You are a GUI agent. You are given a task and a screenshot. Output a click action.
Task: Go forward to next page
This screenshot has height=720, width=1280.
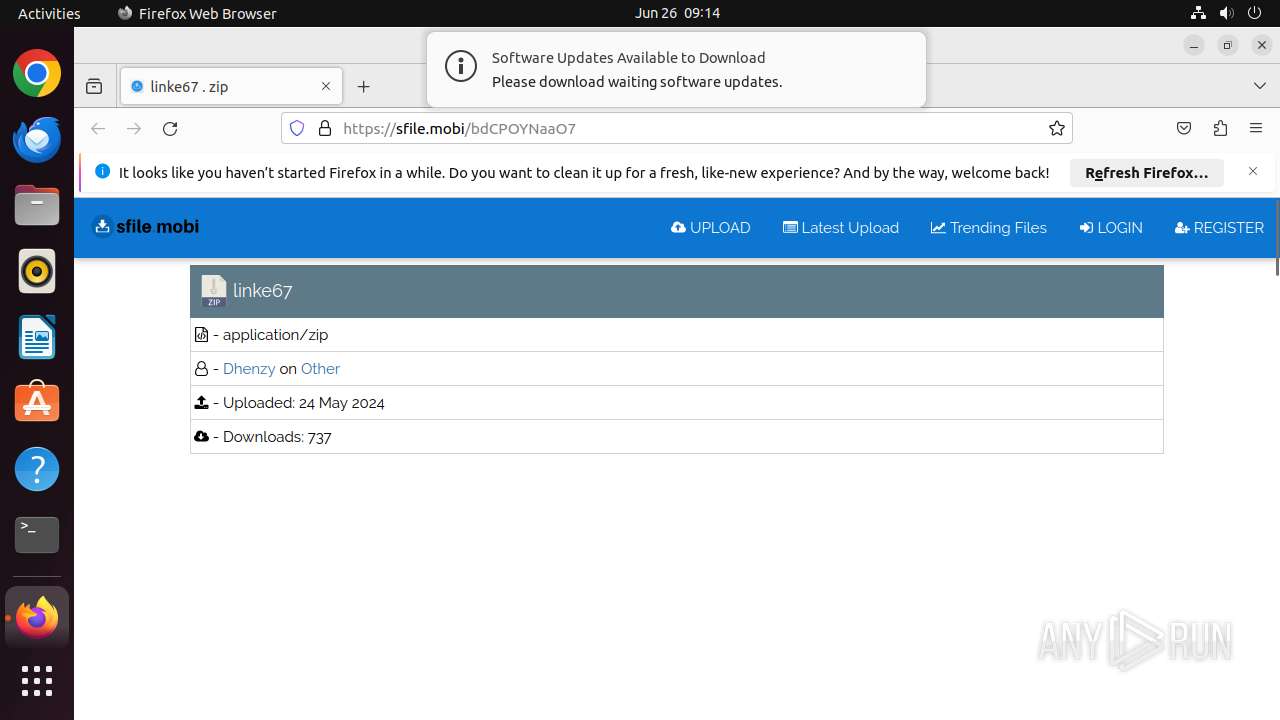134,128
